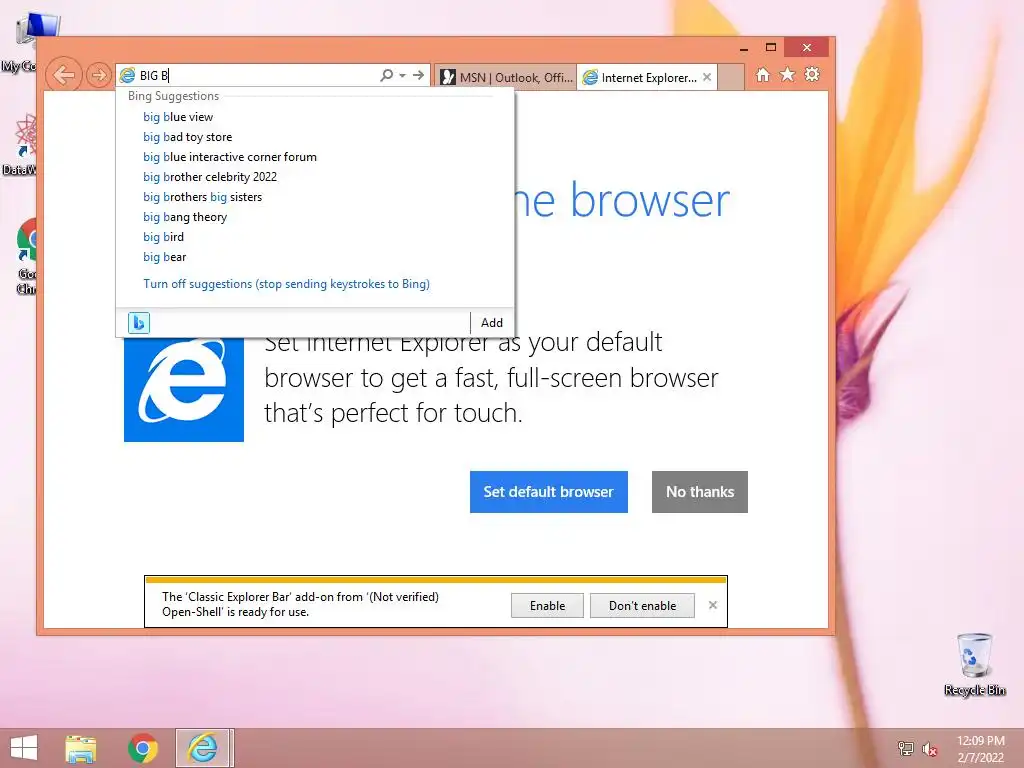Viewport: 1024px width, 768px height.
Task: Click the Bing search provider icon
Action: coord(138,323)
